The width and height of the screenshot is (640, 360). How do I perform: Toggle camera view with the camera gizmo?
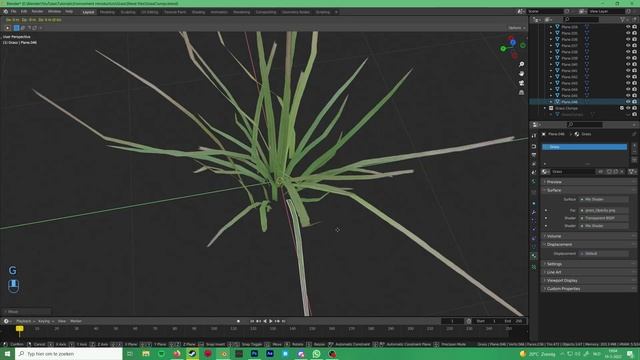[521, 83]
